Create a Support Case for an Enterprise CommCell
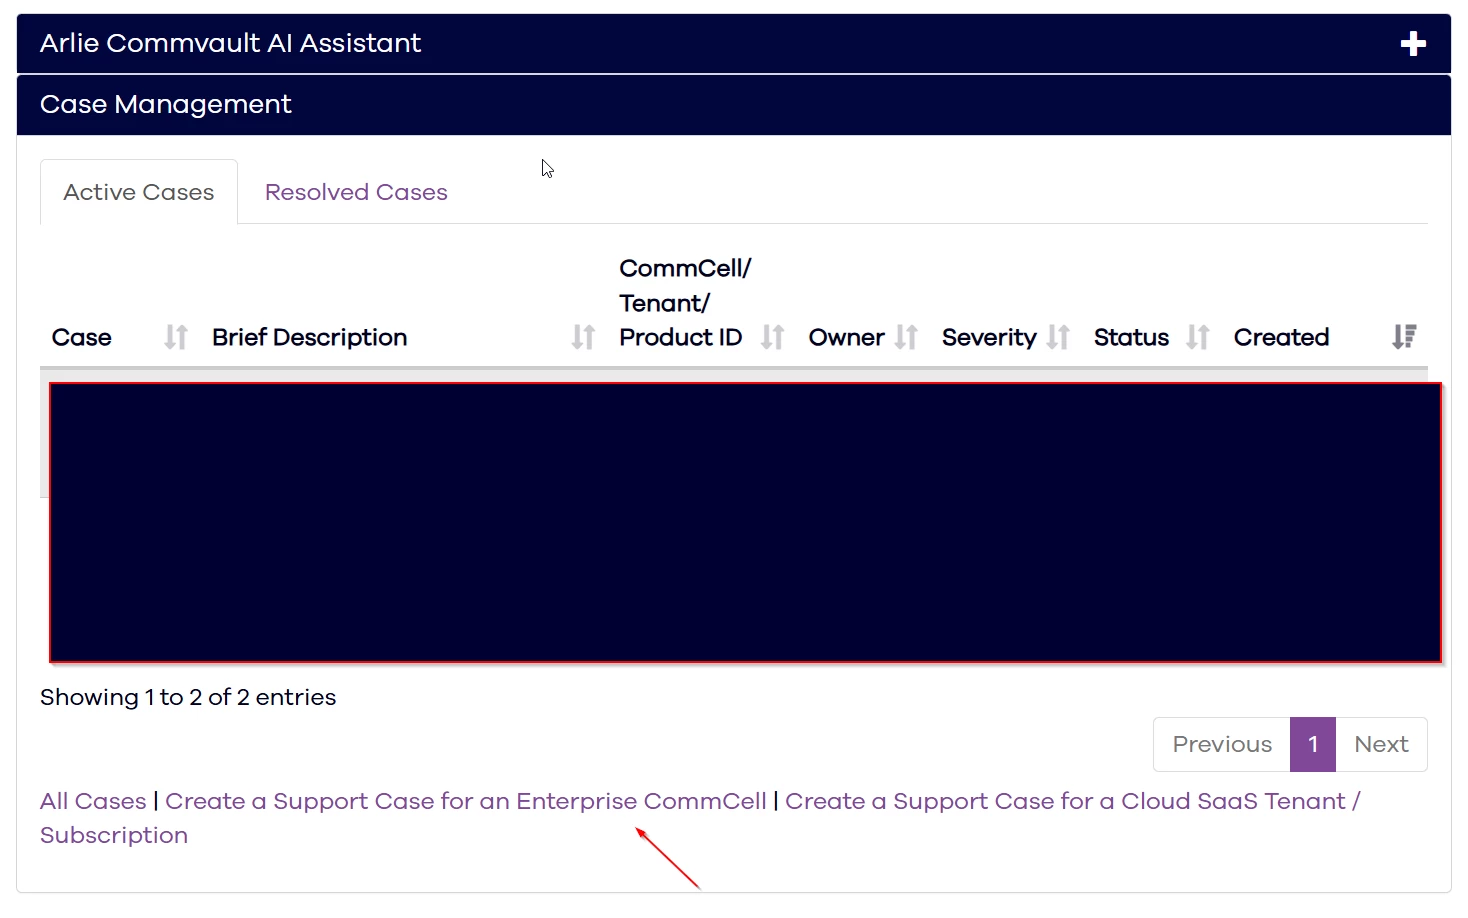Viewport: 1468px width, 918px height. (466, 801)
